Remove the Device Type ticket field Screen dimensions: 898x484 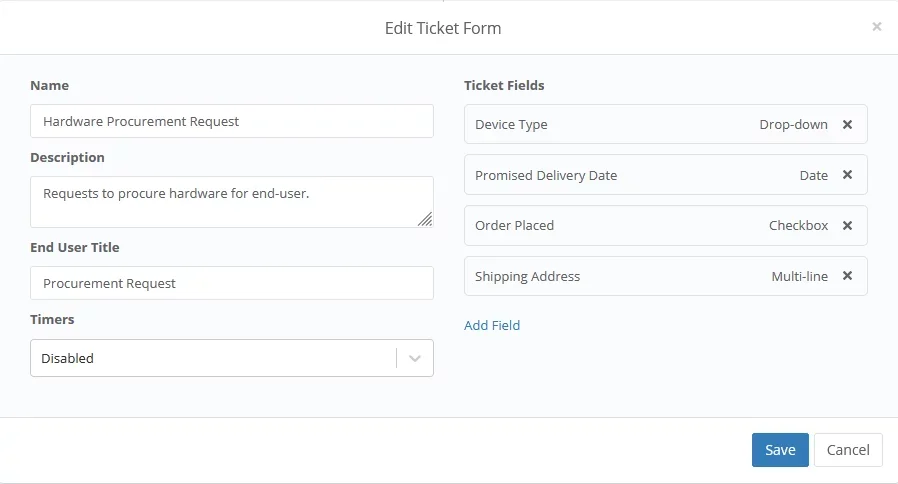coord(847,125)
